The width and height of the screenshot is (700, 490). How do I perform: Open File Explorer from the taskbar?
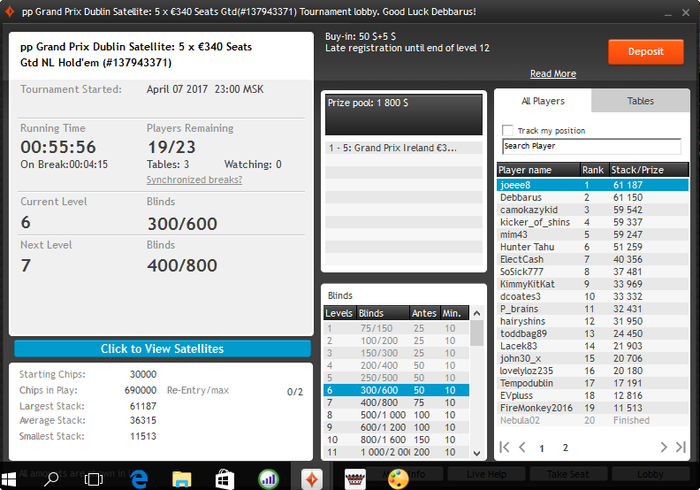pos(182,479)
